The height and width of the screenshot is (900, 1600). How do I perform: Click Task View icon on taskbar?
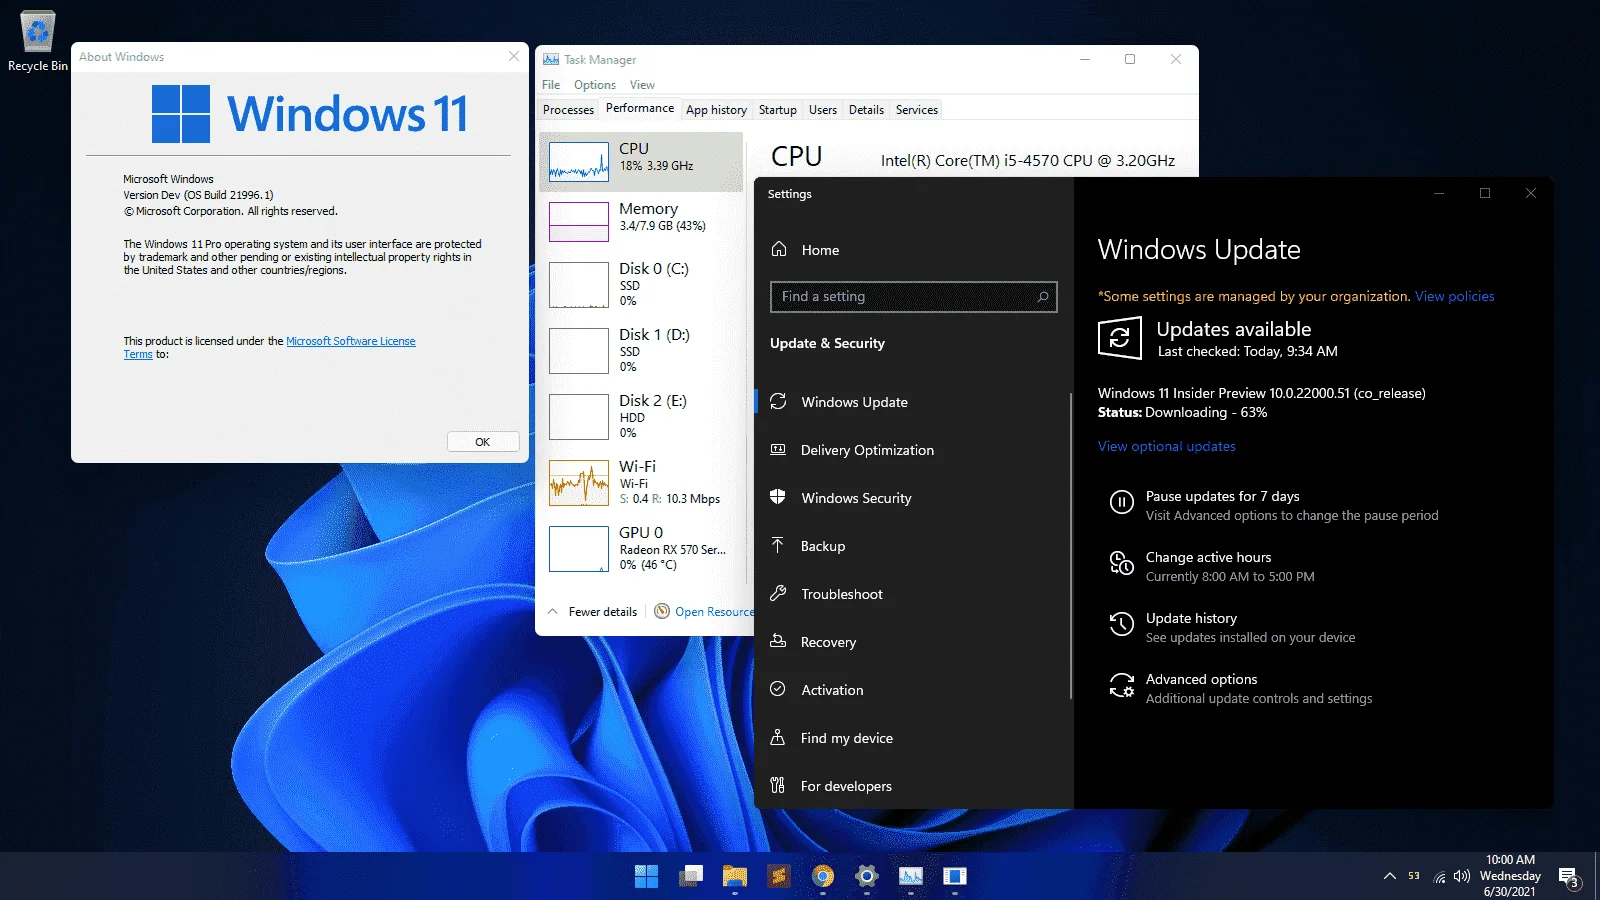(x=691, y=877)
